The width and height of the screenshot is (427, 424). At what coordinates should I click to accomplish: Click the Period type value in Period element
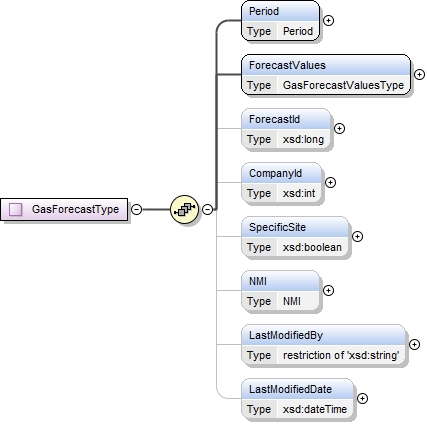[298, 31]
